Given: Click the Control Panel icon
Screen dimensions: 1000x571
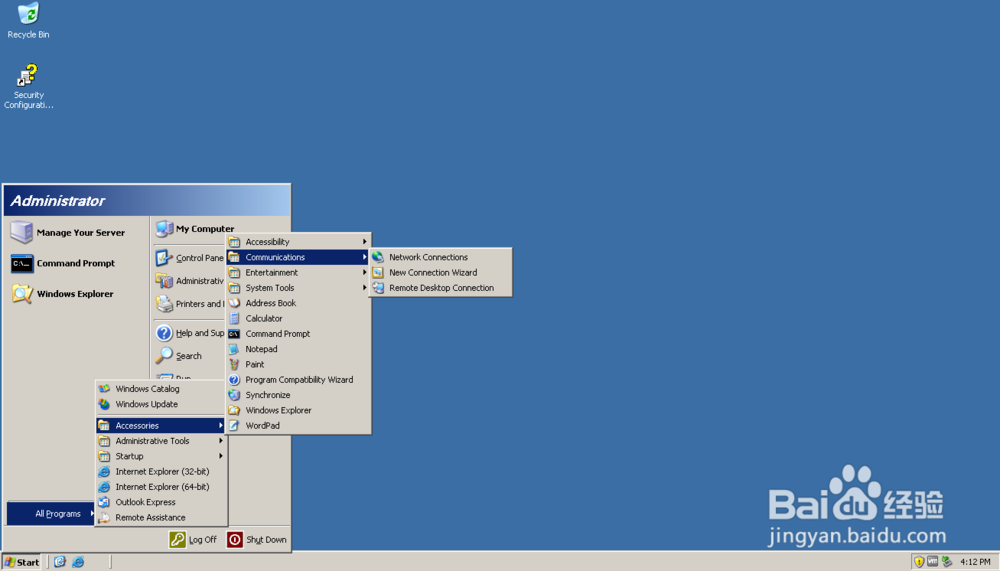Looking at the screenshot, I should (164, 258).
